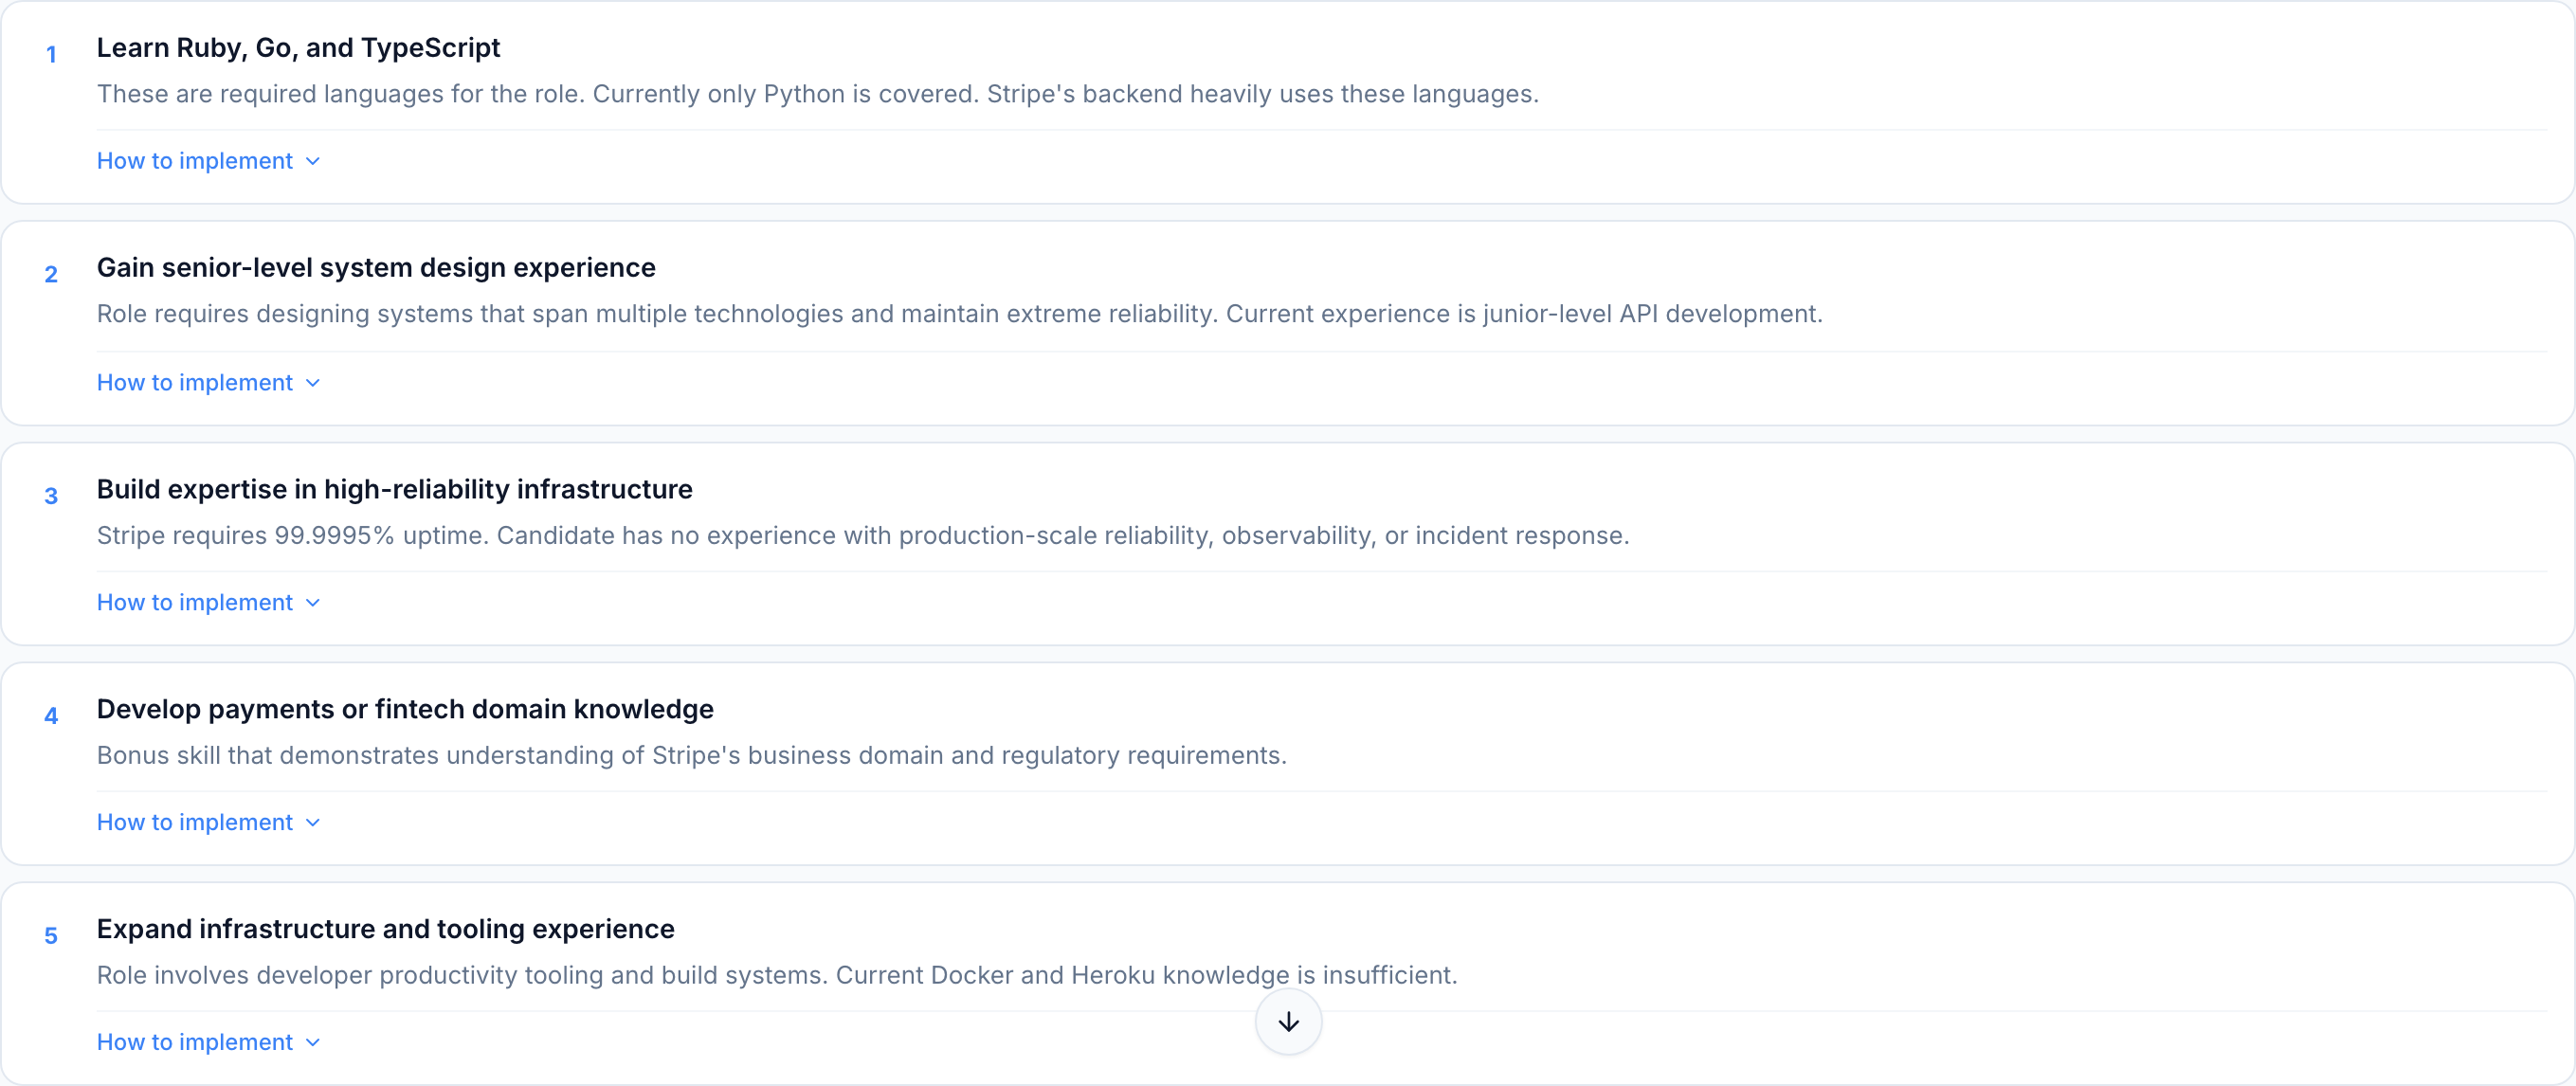Click chevron icon in tooling experience card
The image size is (2576, 1086).
(x=313, y=1043)
